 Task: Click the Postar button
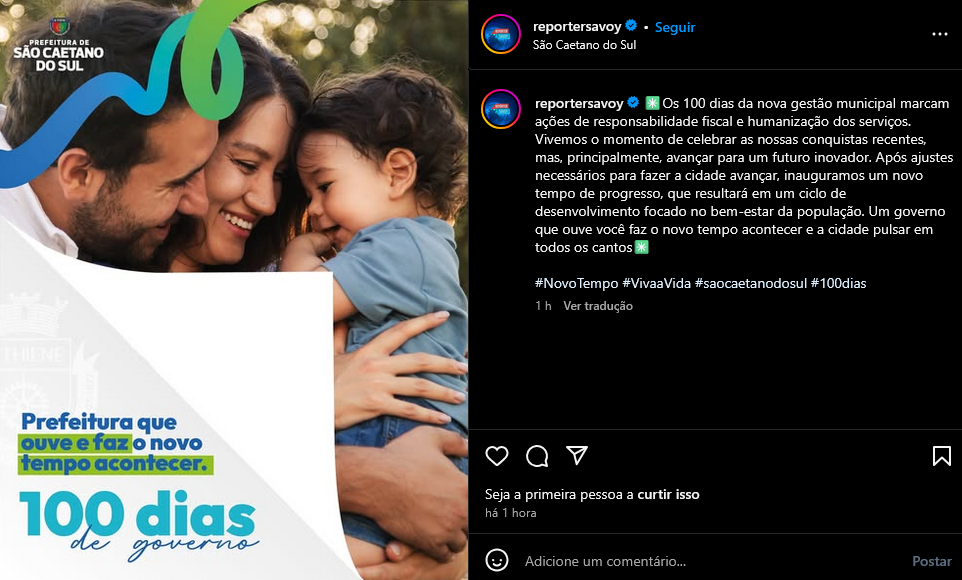(931, 561)
